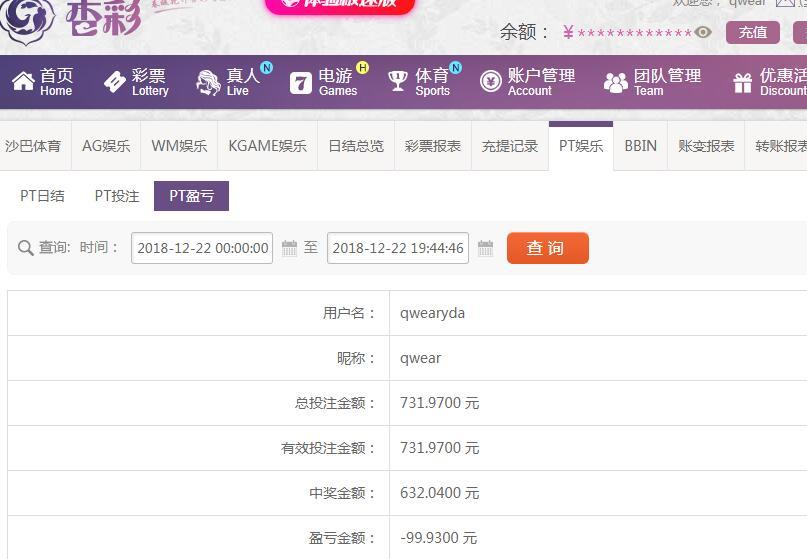Click the masked balance asterisks
The width and height of the screenshot is (807, 559).
click(635, 33)
